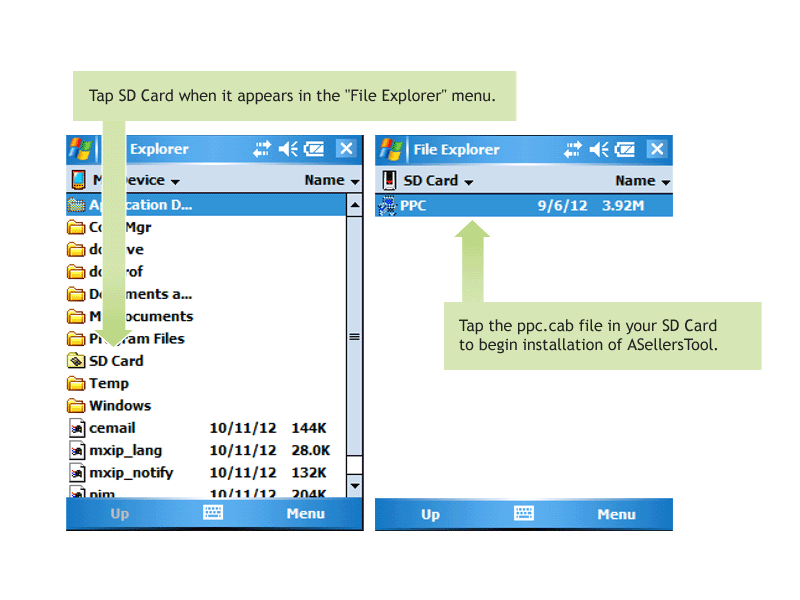Tap the Up softkey in right window
Viewport: 800px width, 600px height.
(431, 514)
